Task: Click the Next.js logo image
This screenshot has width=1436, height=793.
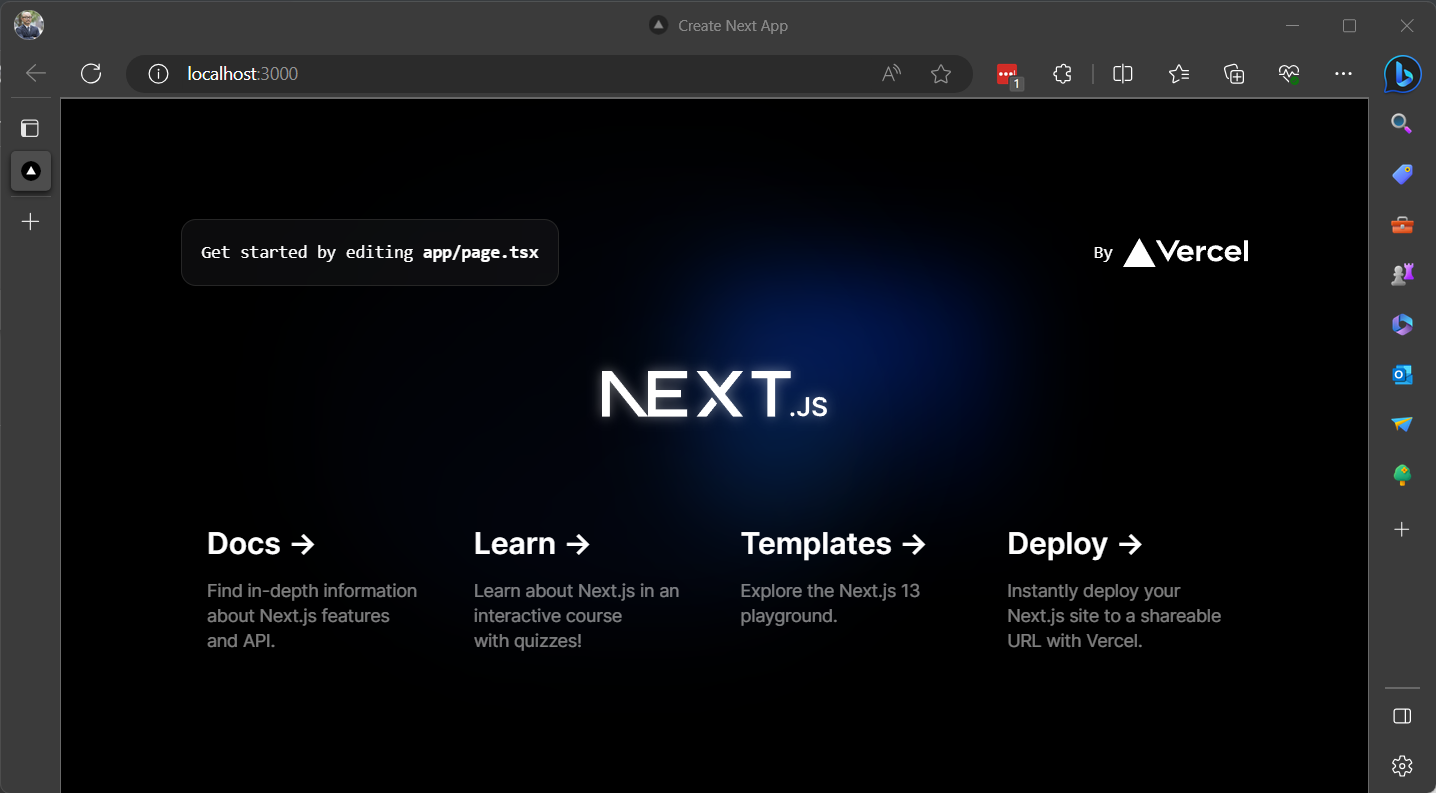Action: click(714, 394)
